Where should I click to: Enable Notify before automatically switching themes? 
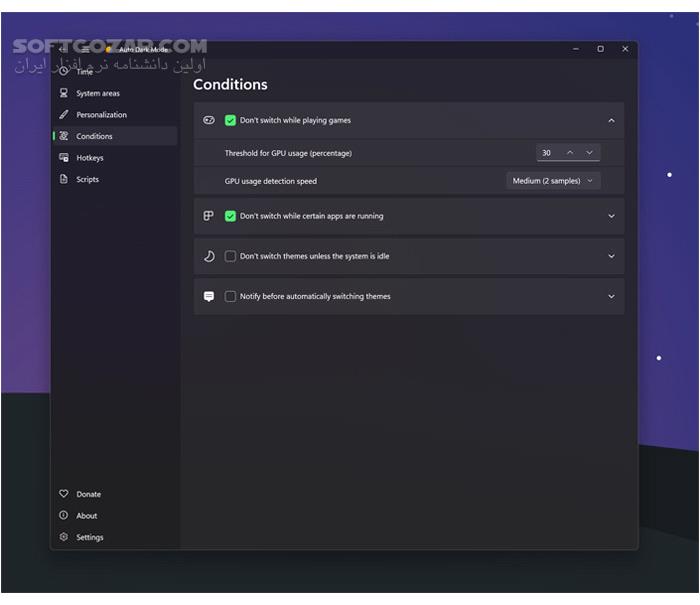click(x=230, y=296)
